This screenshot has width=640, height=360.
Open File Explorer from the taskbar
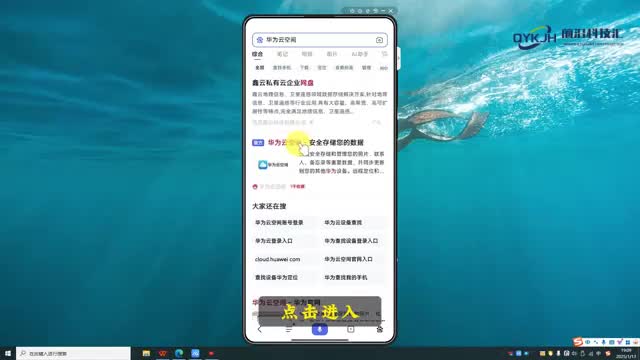146,353
